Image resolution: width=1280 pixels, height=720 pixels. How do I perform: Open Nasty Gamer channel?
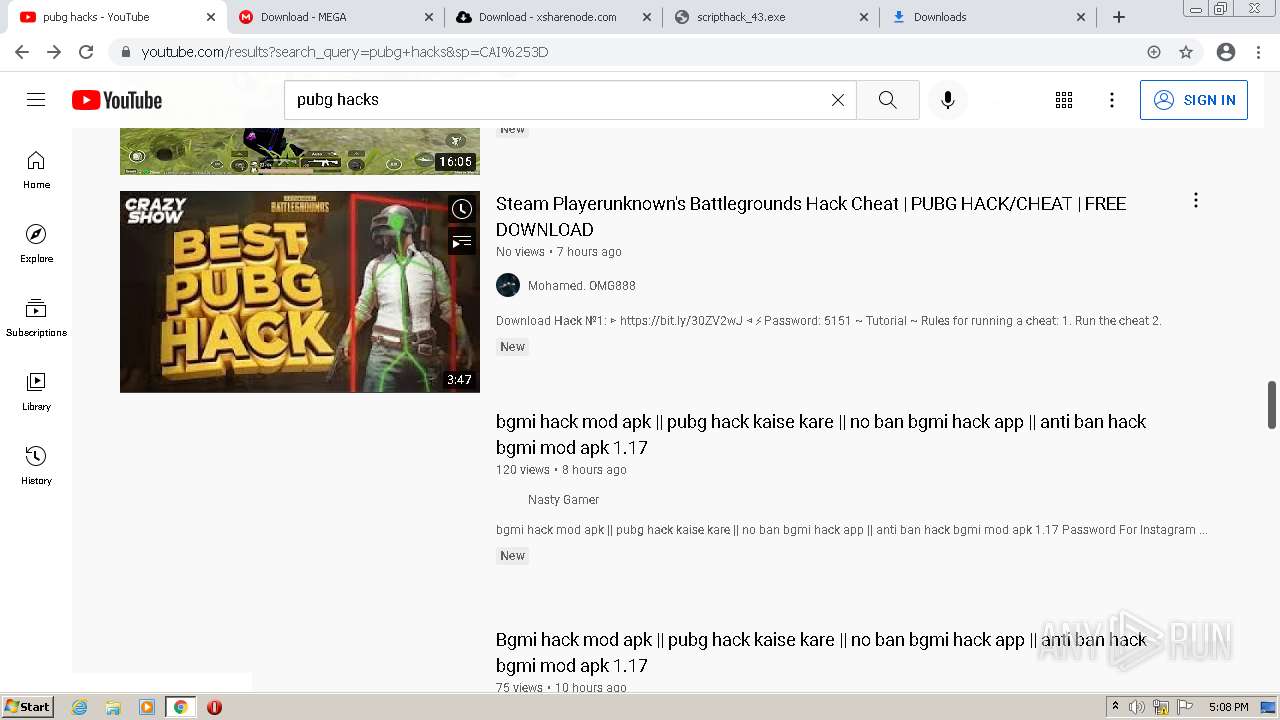pyautogui.click(x=564, y=500)
